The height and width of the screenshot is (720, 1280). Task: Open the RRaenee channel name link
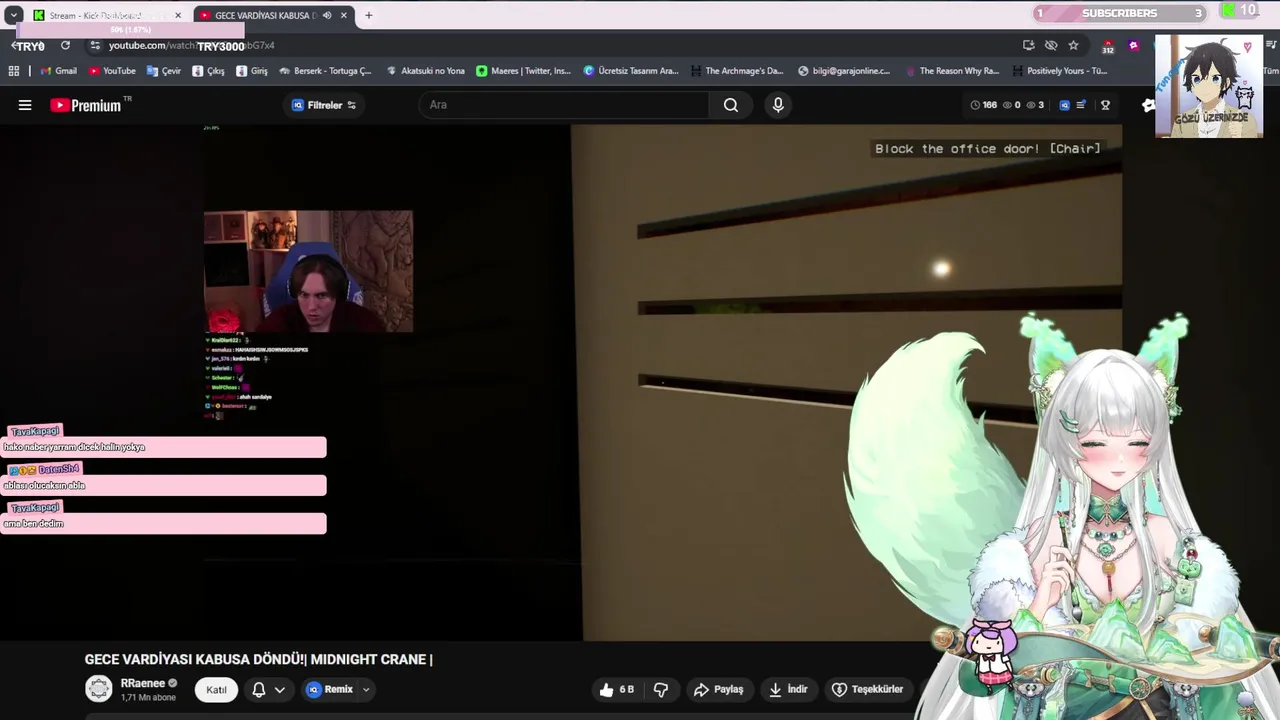[142, 683]
